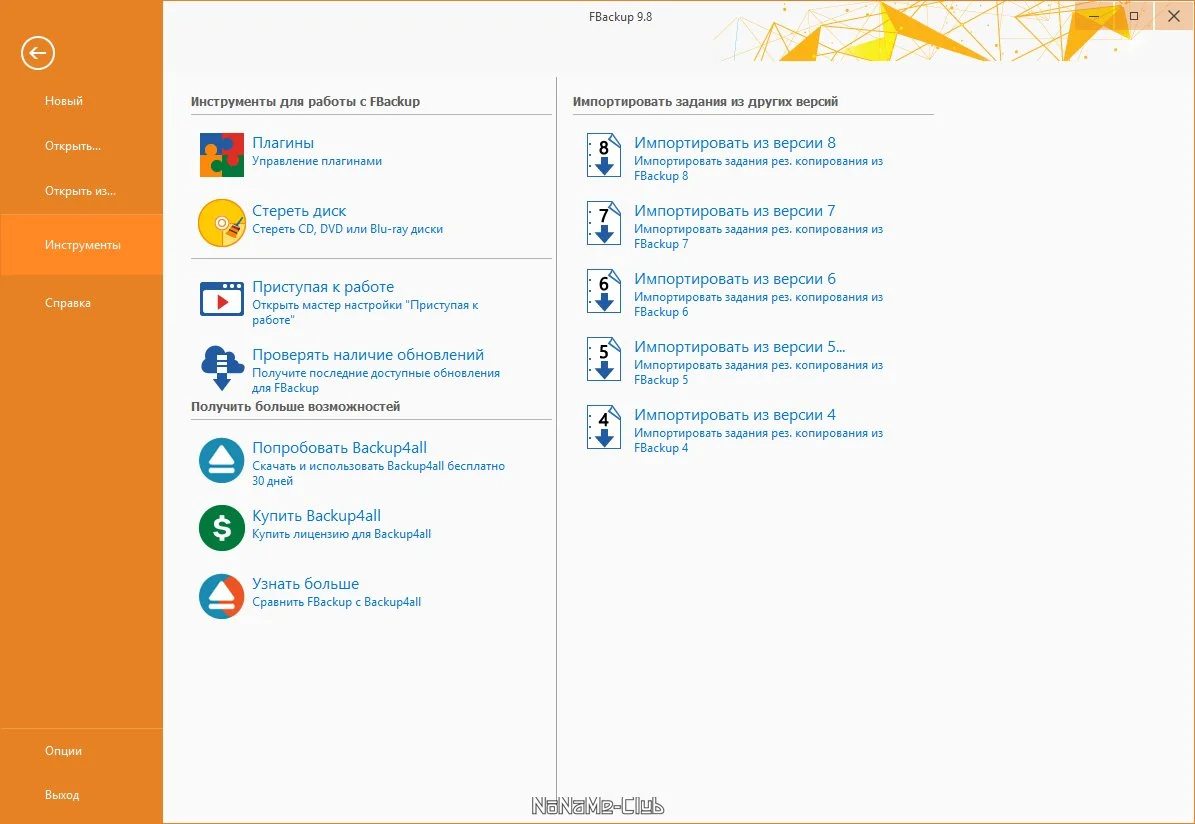Click the green dollar Buy icon
1195x824 pixels.
pos(222,527)
